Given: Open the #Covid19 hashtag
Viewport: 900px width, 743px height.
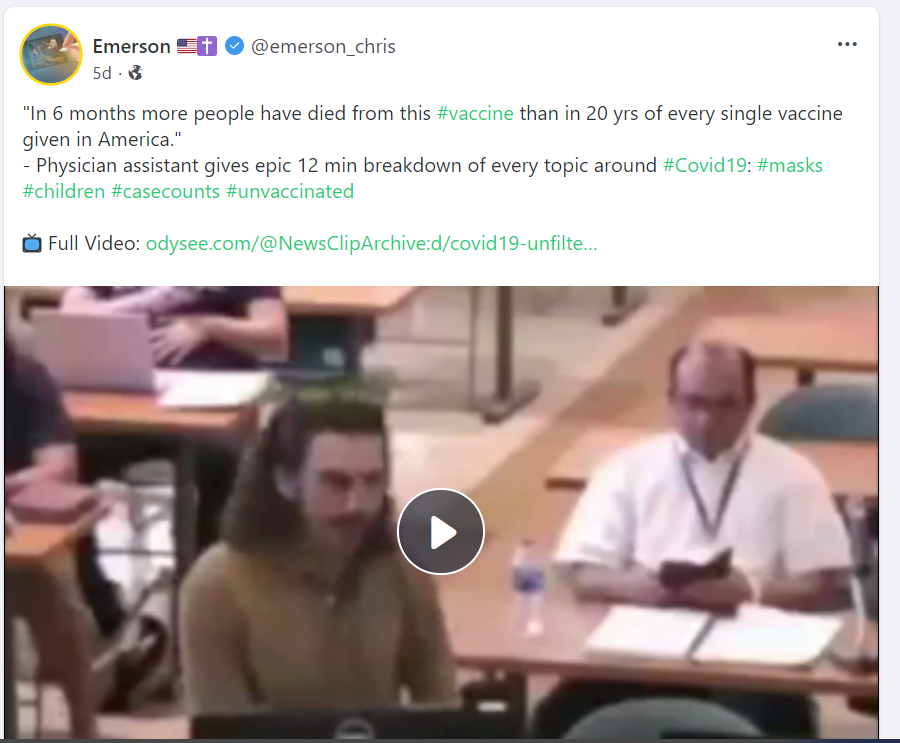Looking at the screenshot, I should pos(704,165).
